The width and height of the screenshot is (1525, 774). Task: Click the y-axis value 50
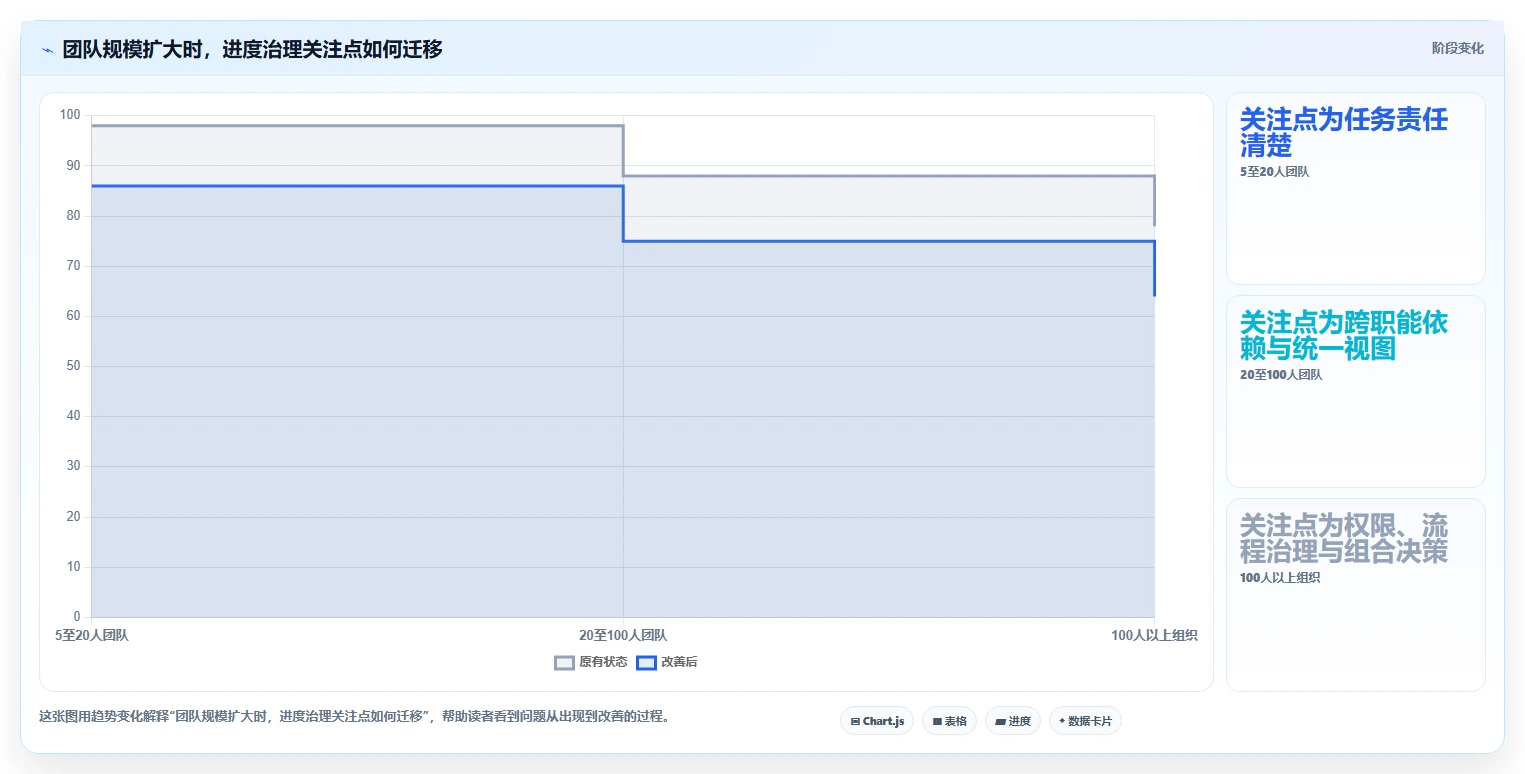pyautogui.click(x=73, y=366)
